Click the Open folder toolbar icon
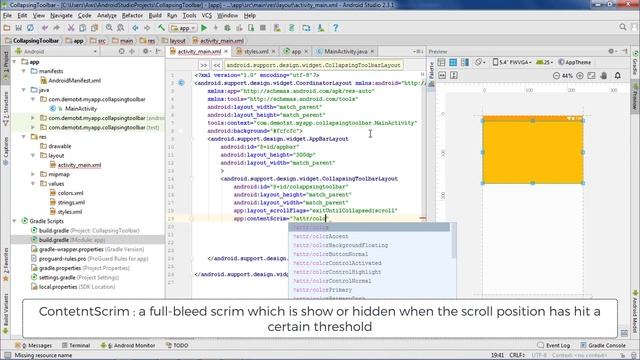The image size is (640, 360). click(x=7, y=28)
